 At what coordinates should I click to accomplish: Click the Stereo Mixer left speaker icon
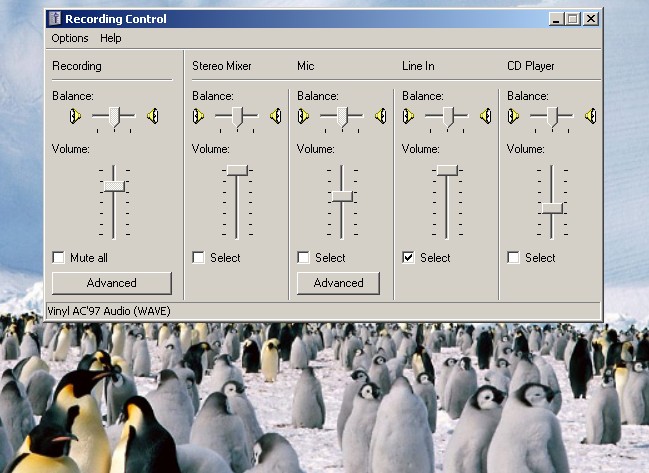pyautogui.click(x=198, y=116)
